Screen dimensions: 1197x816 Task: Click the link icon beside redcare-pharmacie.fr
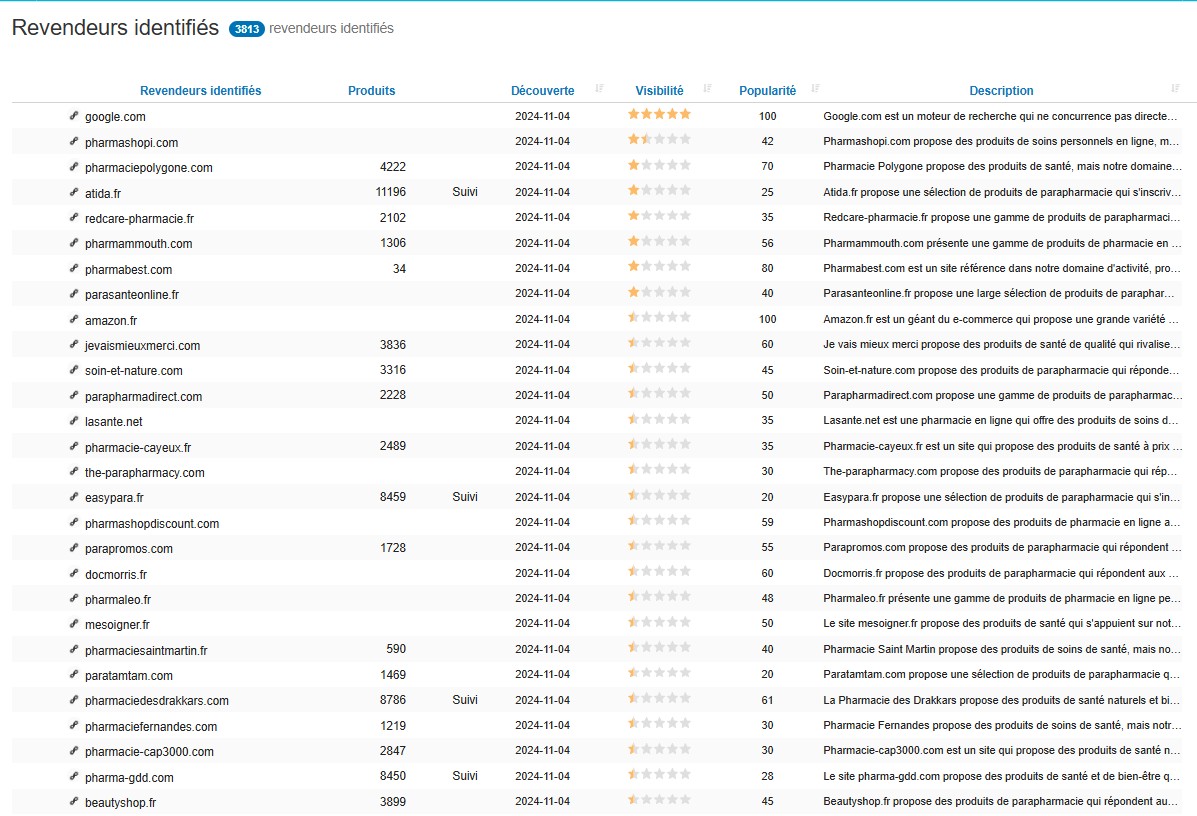74,218
